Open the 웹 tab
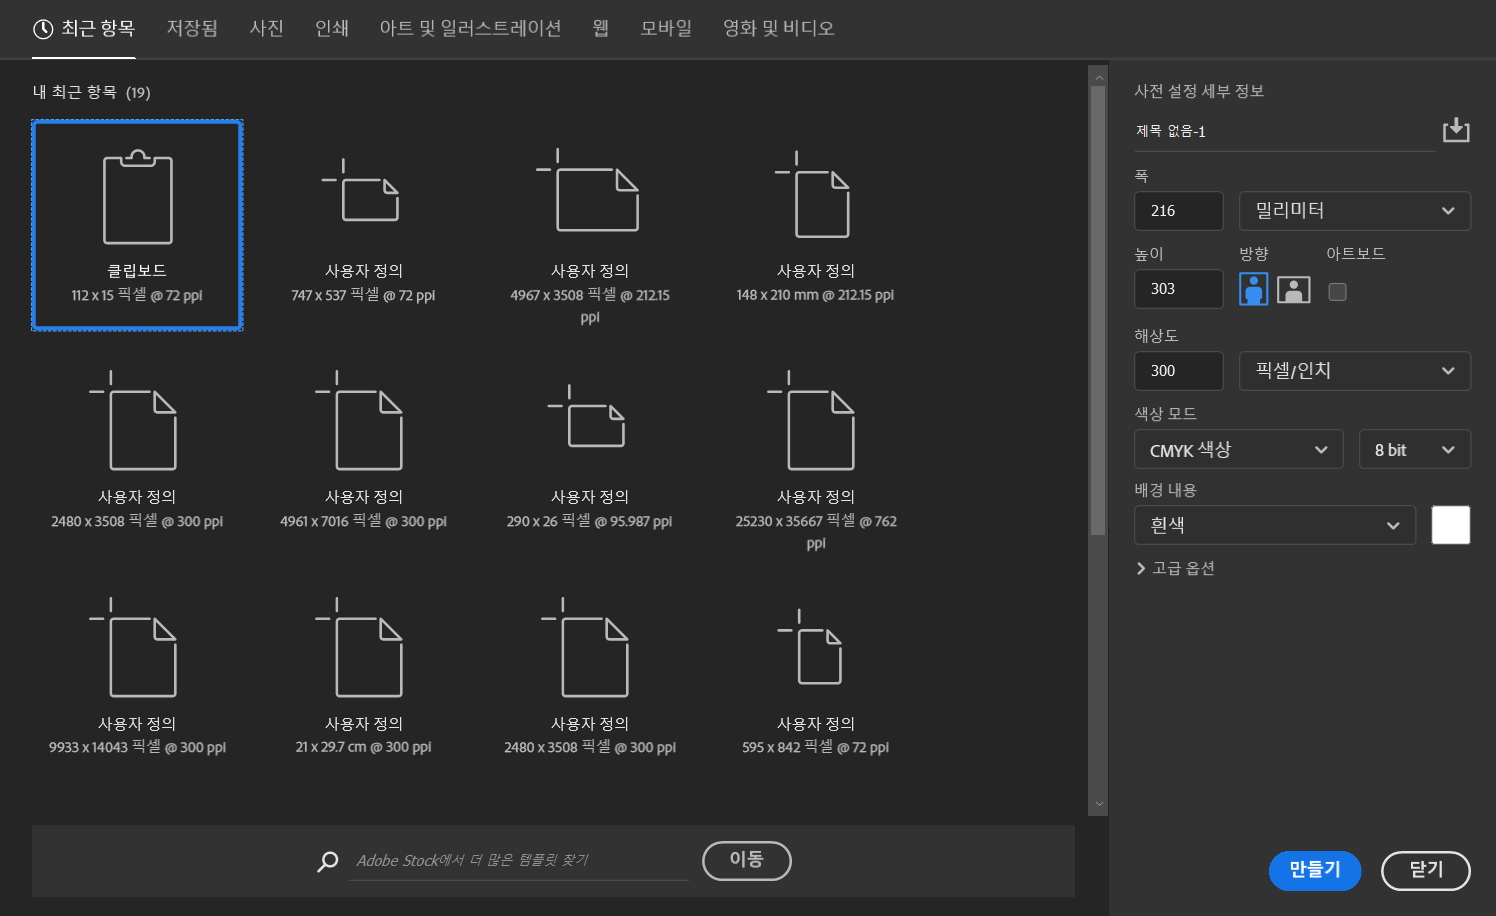 tap(600, 28)
